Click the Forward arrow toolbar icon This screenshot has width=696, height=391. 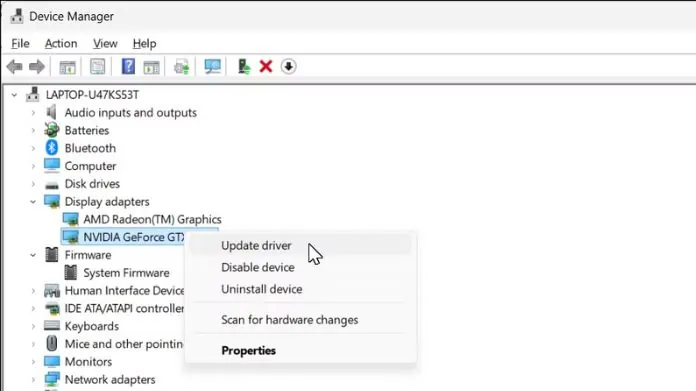[x=37, y=67]
